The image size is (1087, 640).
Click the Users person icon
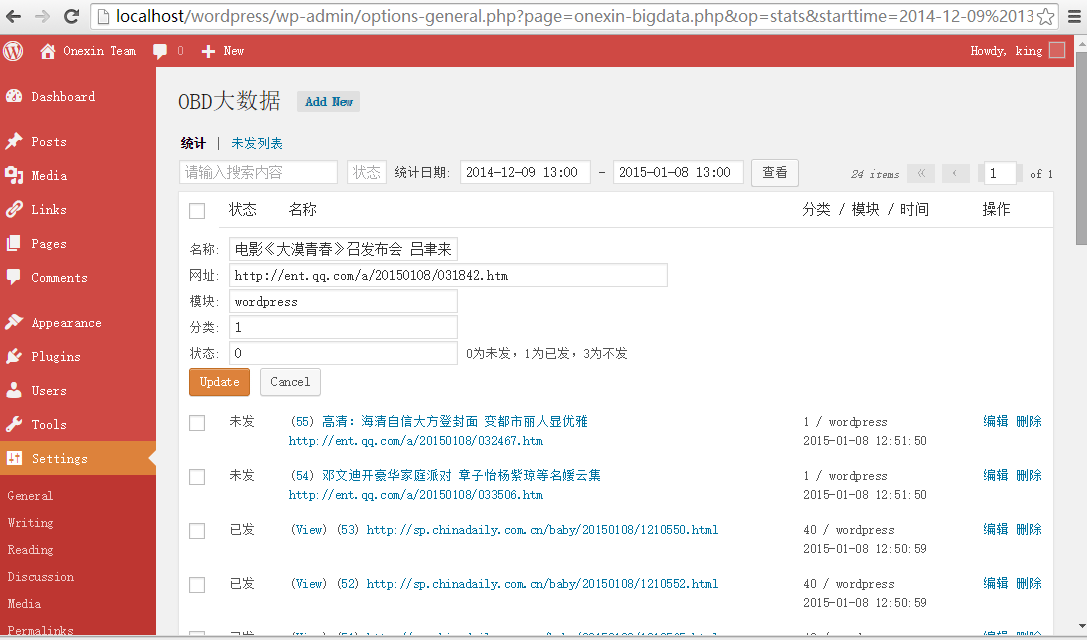14,390
